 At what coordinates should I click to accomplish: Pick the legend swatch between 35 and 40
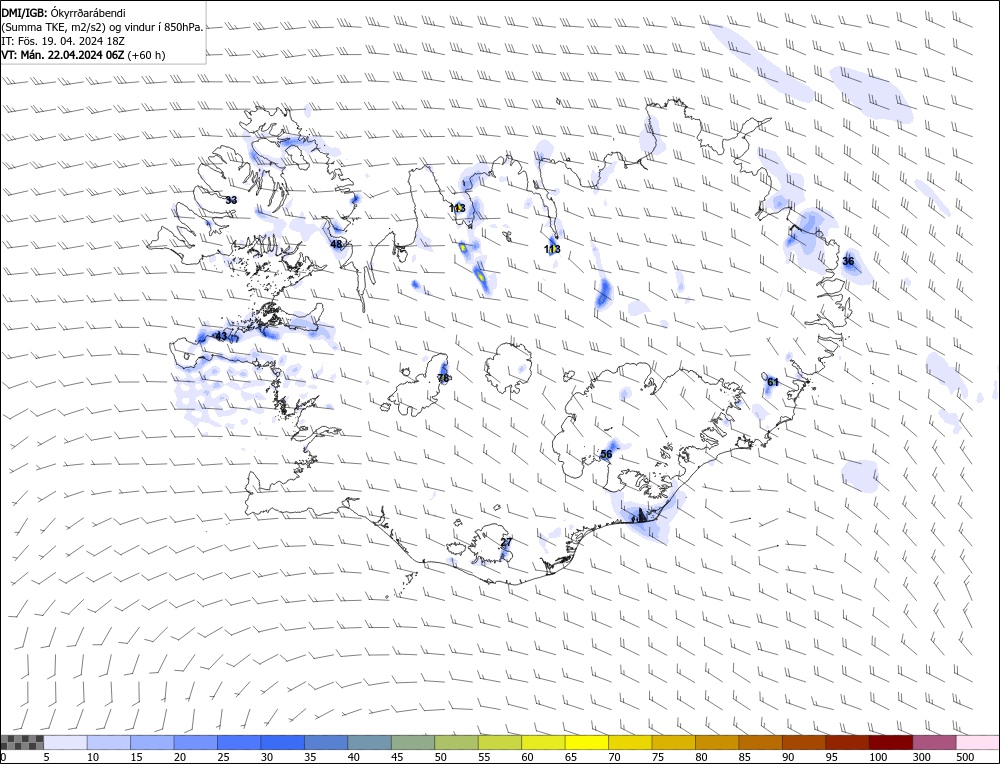[x=326, y=742]
